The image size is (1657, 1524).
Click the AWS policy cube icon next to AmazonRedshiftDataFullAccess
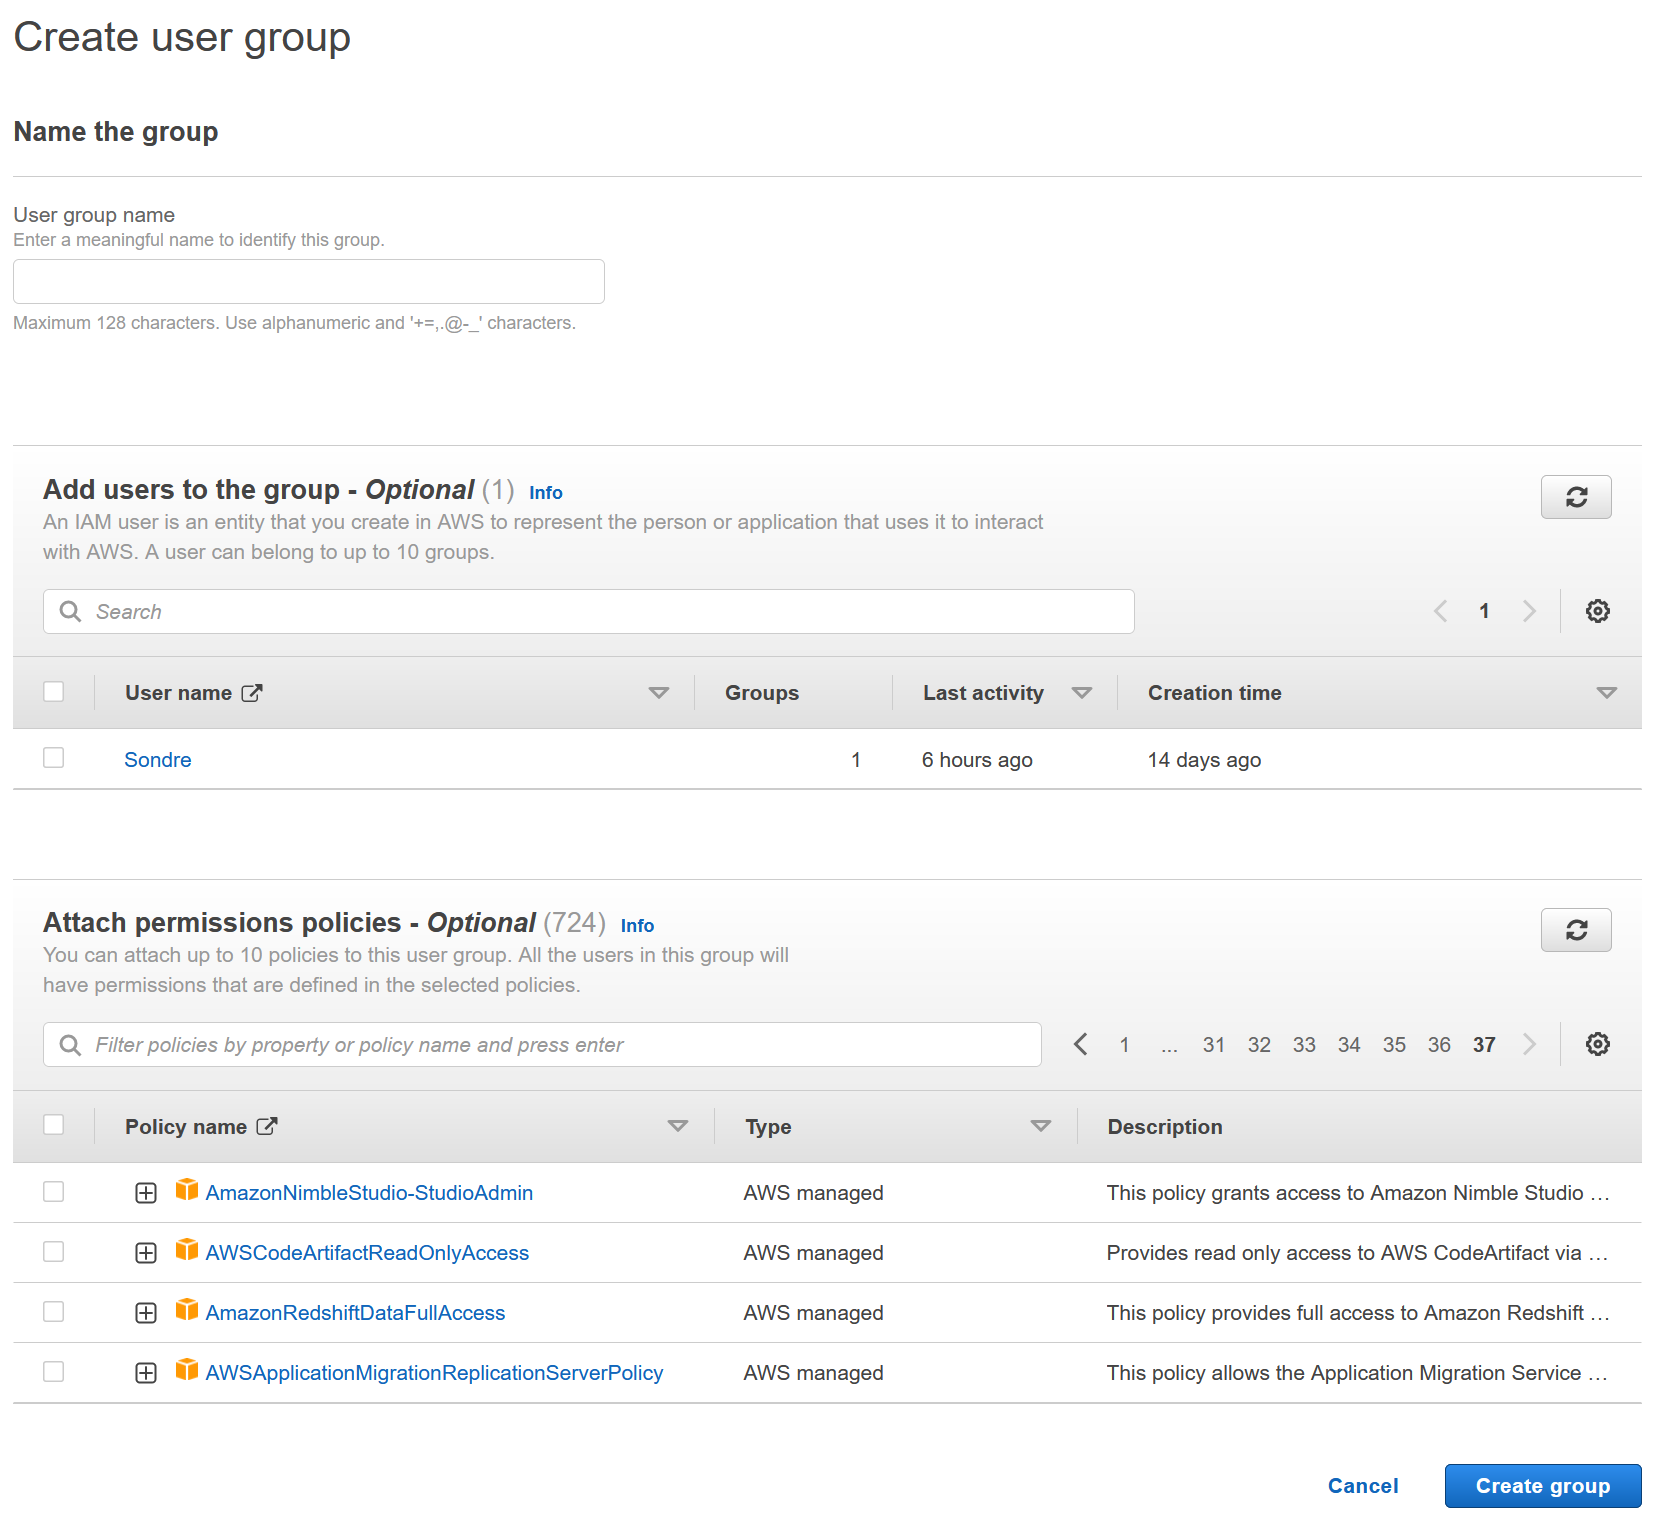(x=186, y=1312)
